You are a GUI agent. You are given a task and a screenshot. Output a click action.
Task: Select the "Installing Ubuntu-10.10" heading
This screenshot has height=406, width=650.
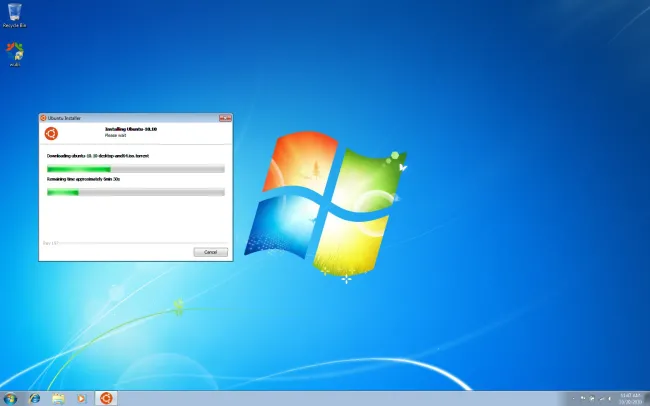[131, 129]
